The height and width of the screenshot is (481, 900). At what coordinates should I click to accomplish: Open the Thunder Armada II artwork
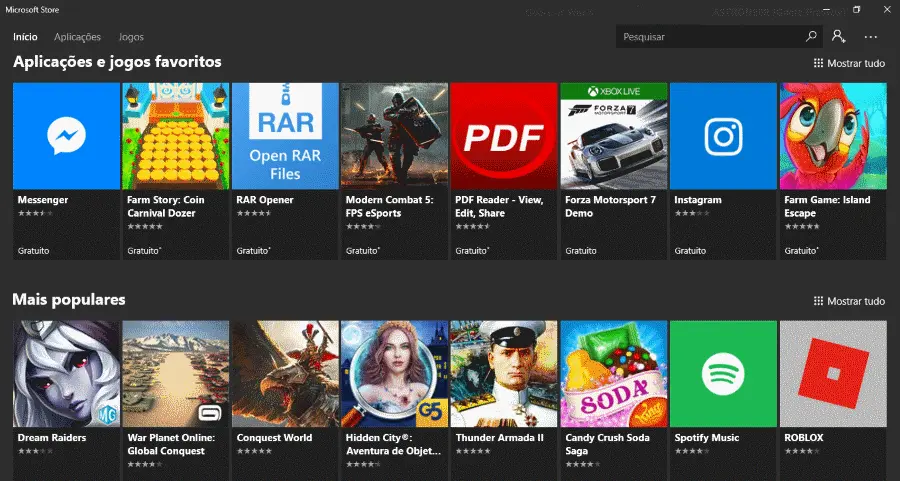coord(504,374)
